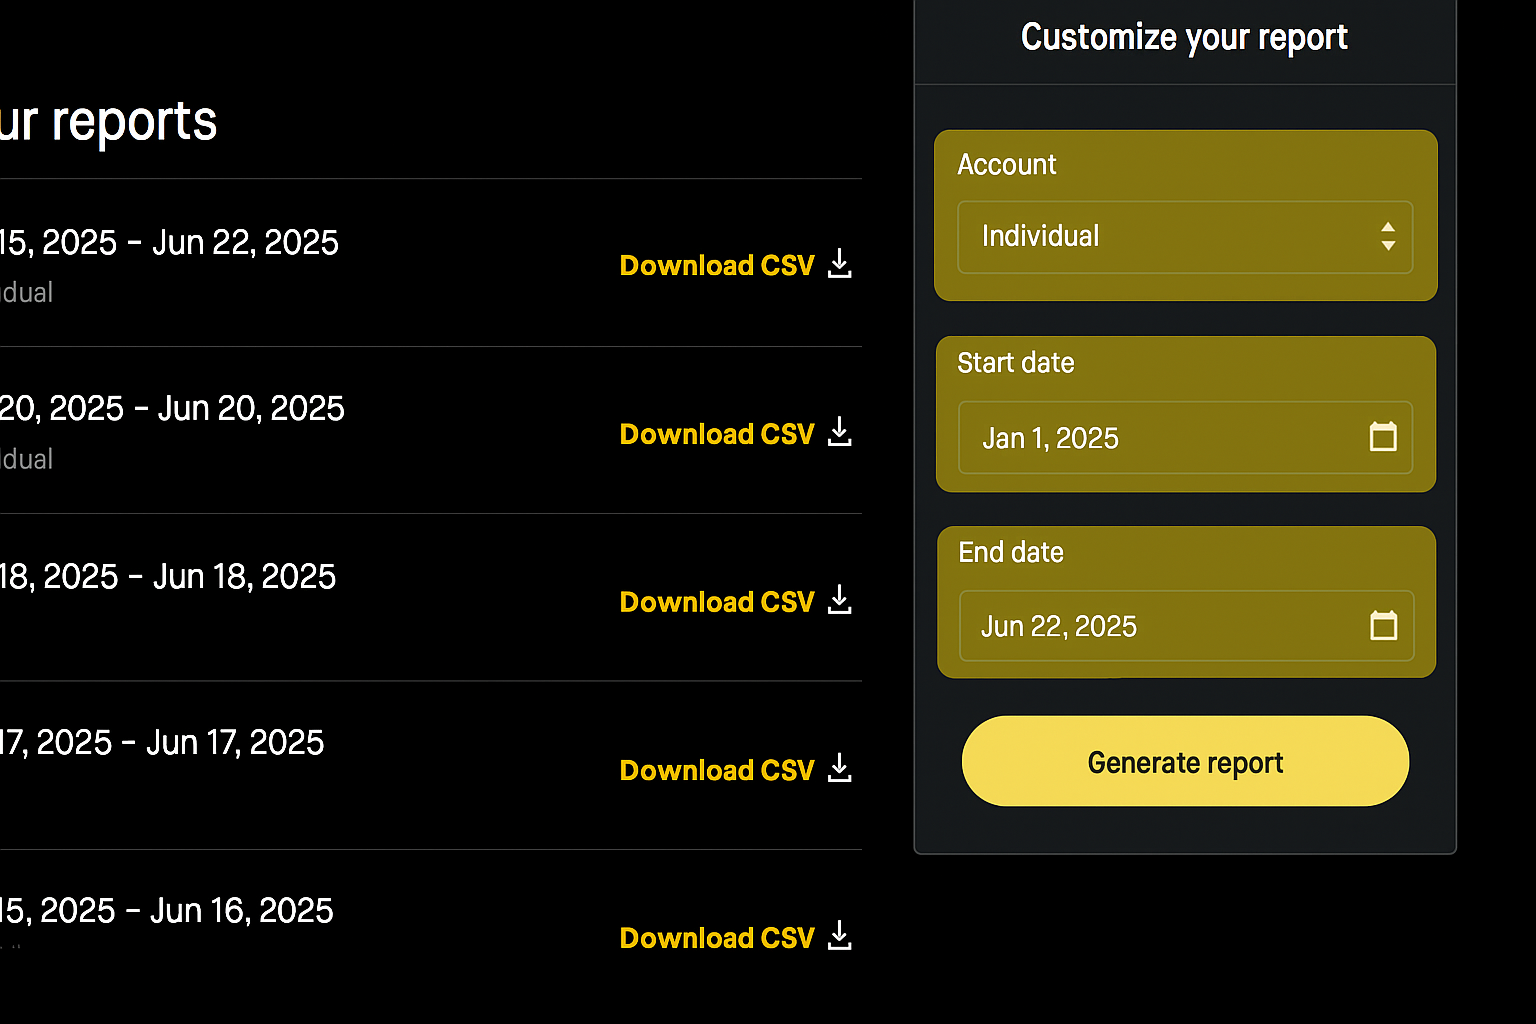Open the calendar icon for End date
1536x1024 pixels.
[x=1384, y=626]
